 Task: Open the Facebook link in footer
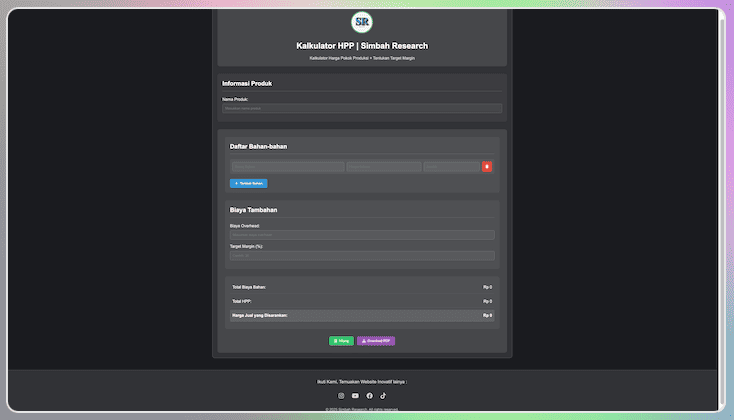click(369, 396)
